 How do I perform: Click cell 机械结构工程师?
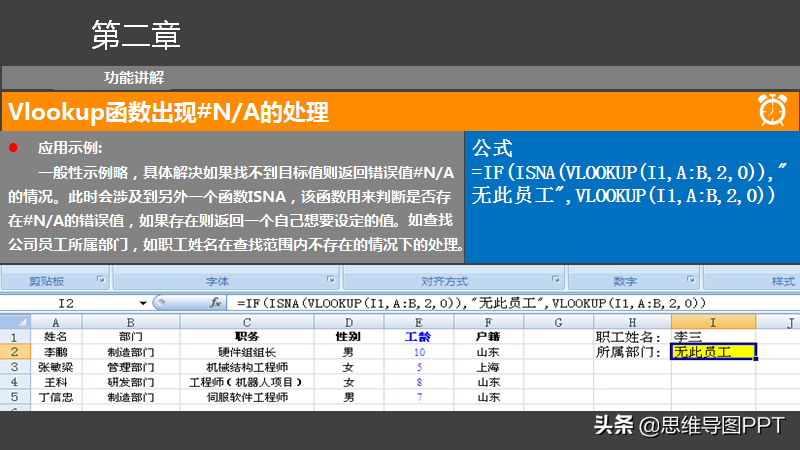click(x=247, y=367)
